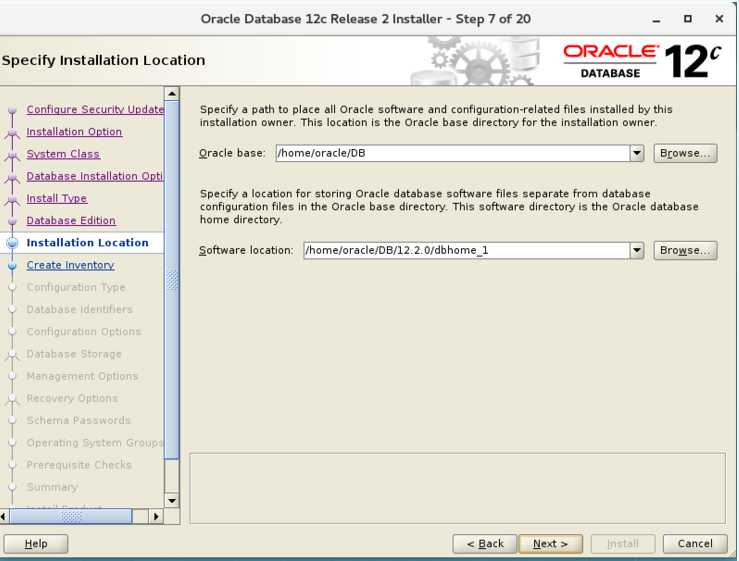Click the Installation Location step bullet icon
The image size is (739, 561).
[13, 243]
